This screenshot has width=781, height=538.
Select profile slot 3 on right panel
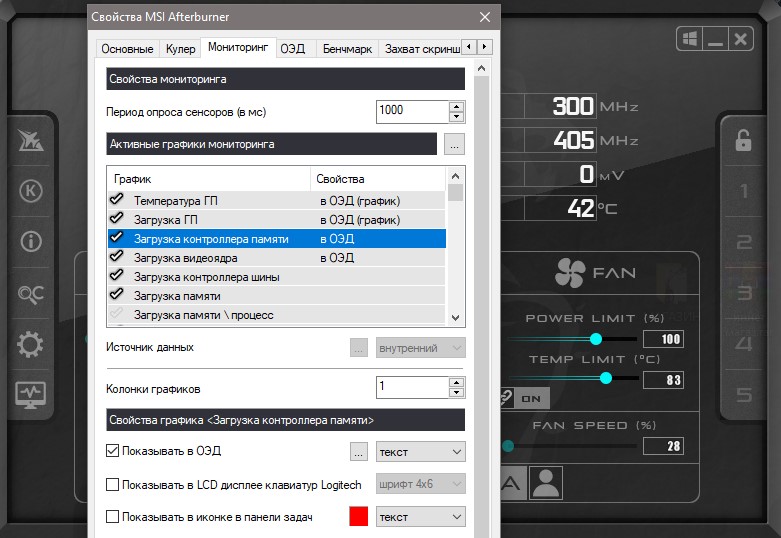click(744, 293)
